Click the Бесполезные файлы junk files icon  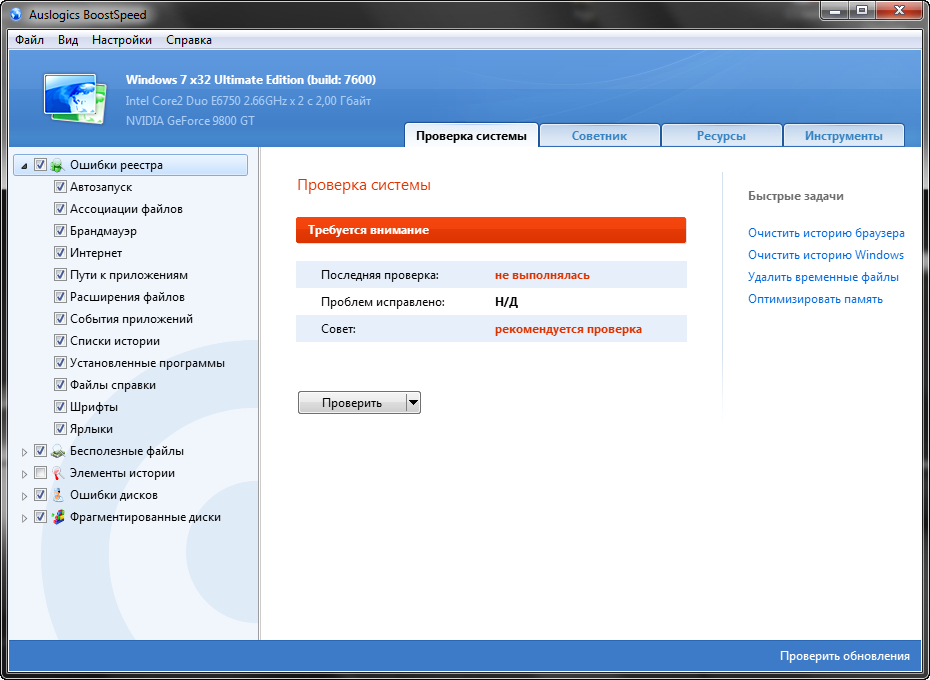(x=58, y=451)
